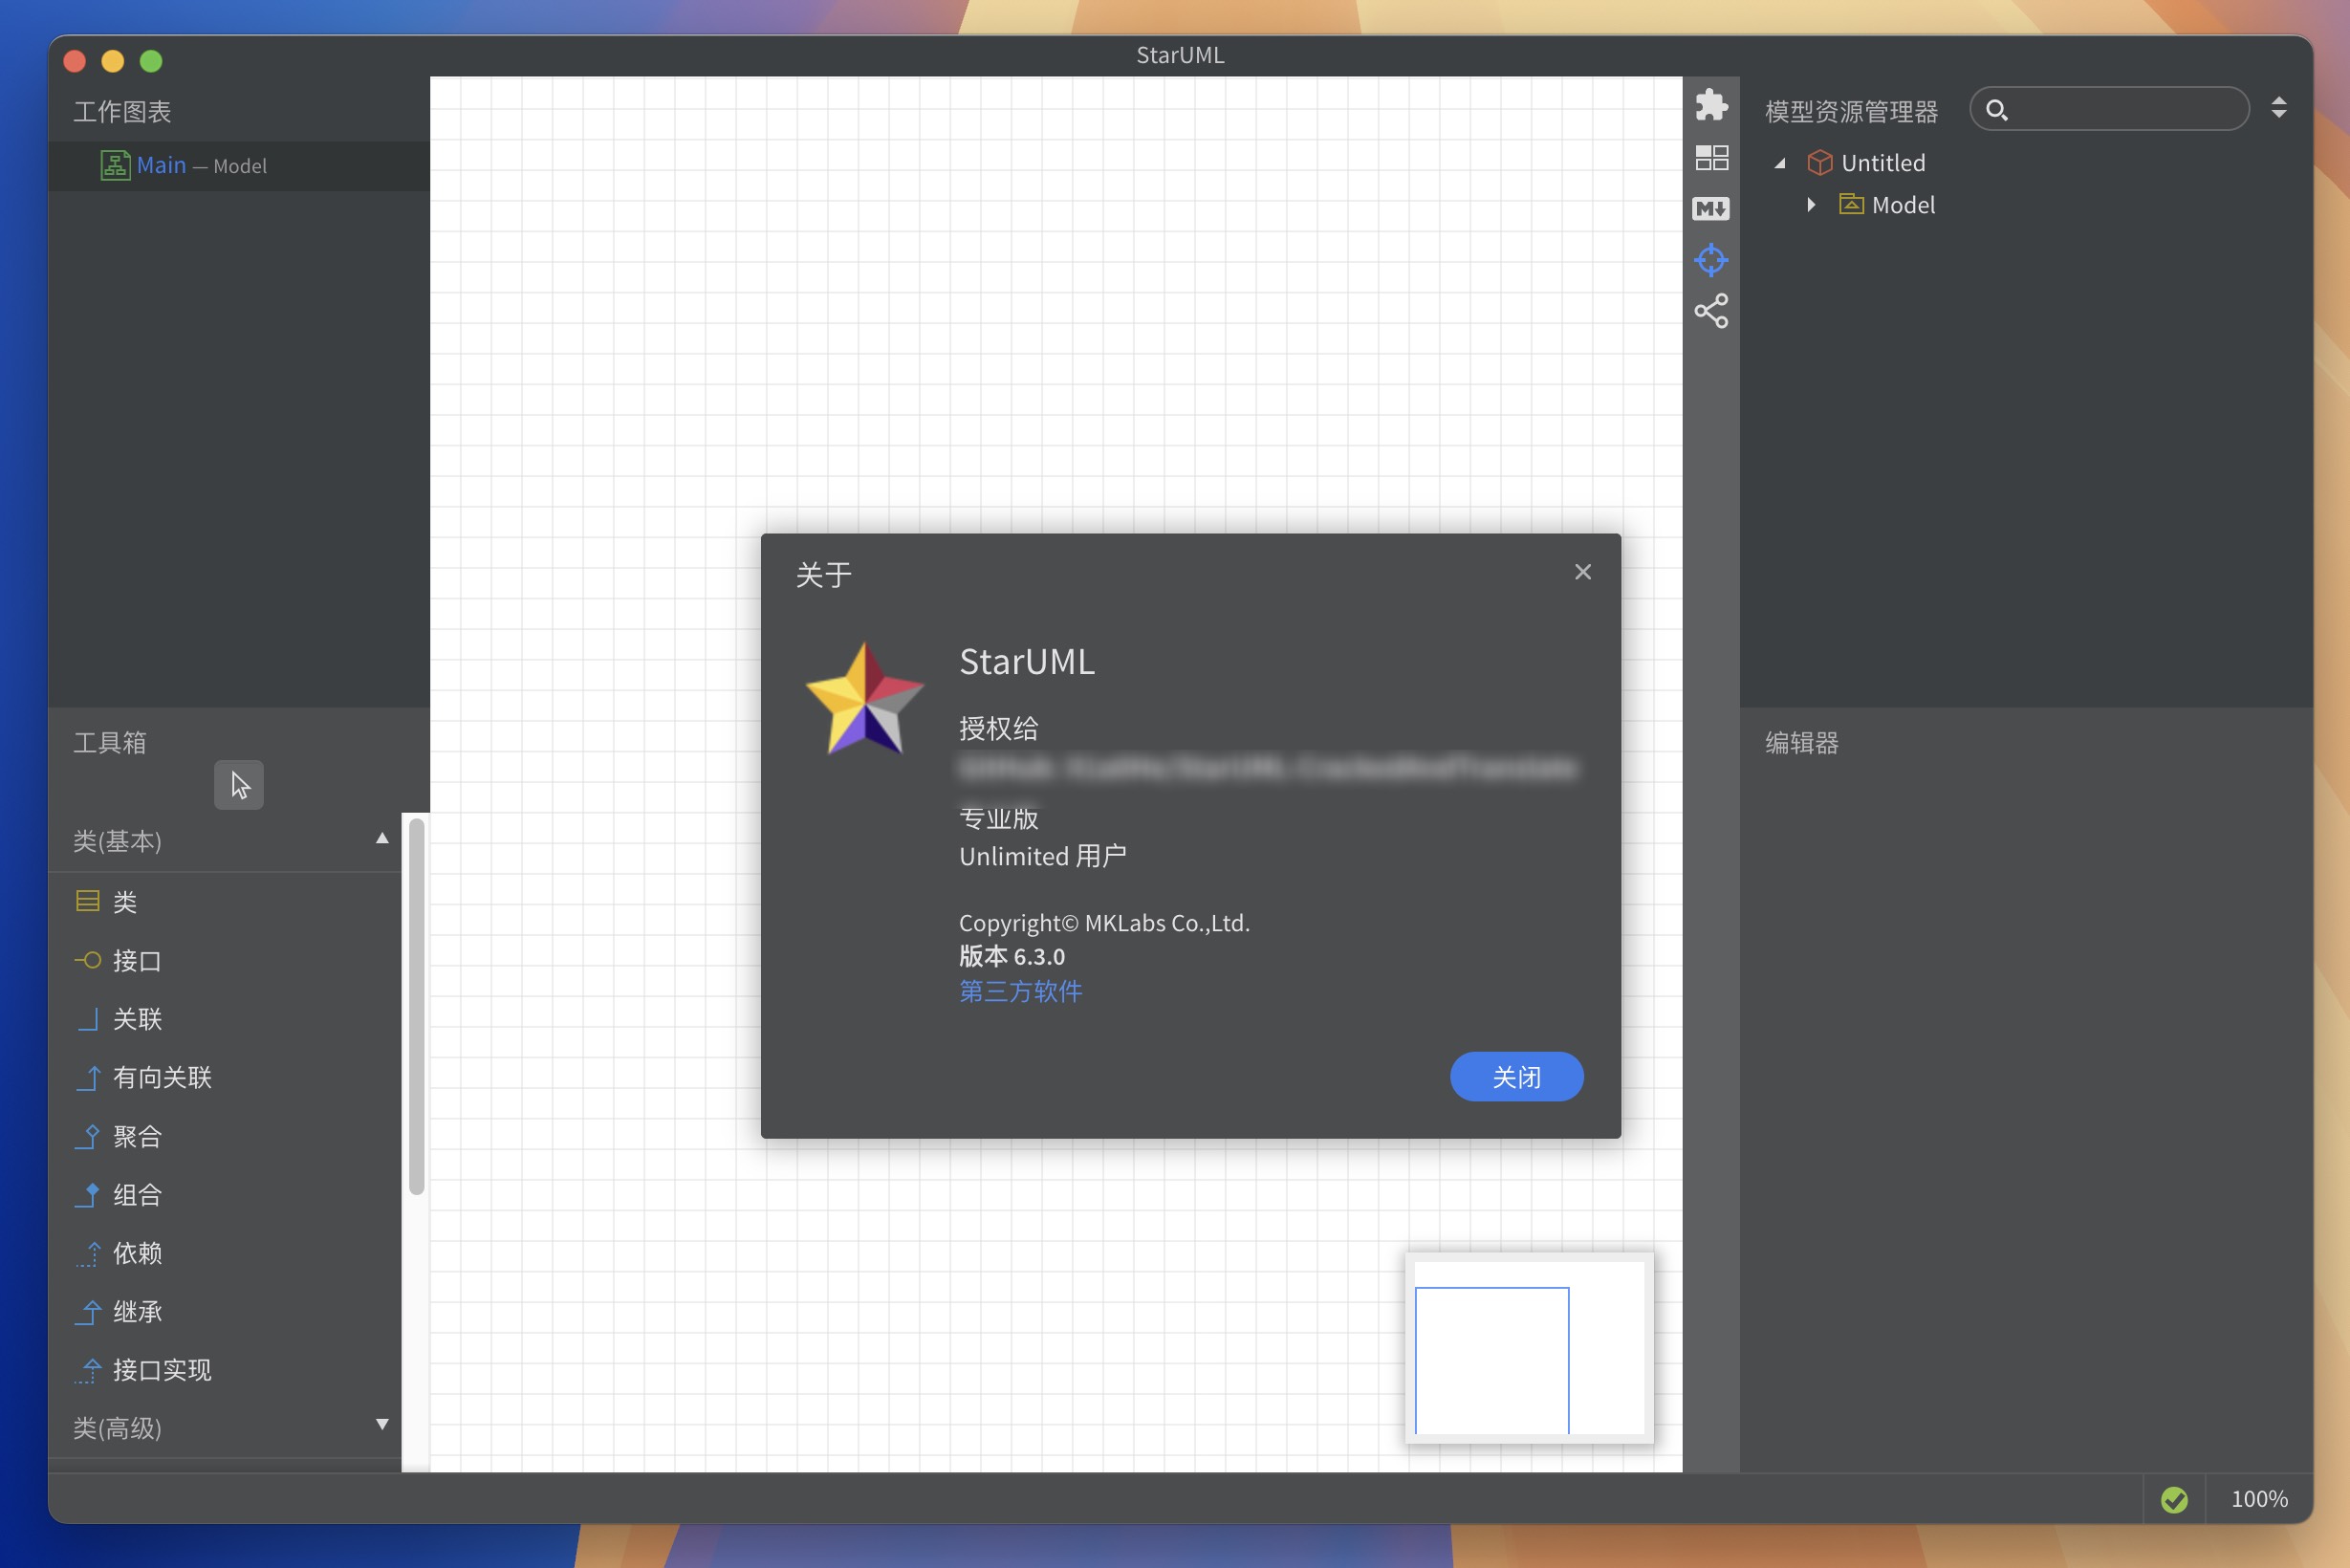Click the green validation check icon
Viewport: 2350px width, 1568px height.
pyautogui.click(x=2174, y=1499)
